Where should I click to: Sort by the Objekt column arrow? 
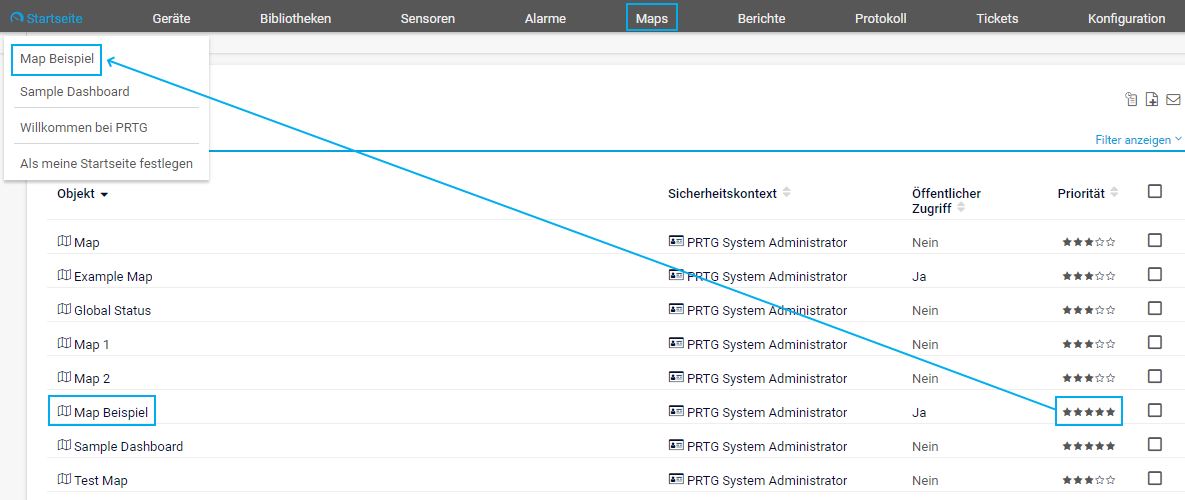pyautogui.click(x=104, y=194)
